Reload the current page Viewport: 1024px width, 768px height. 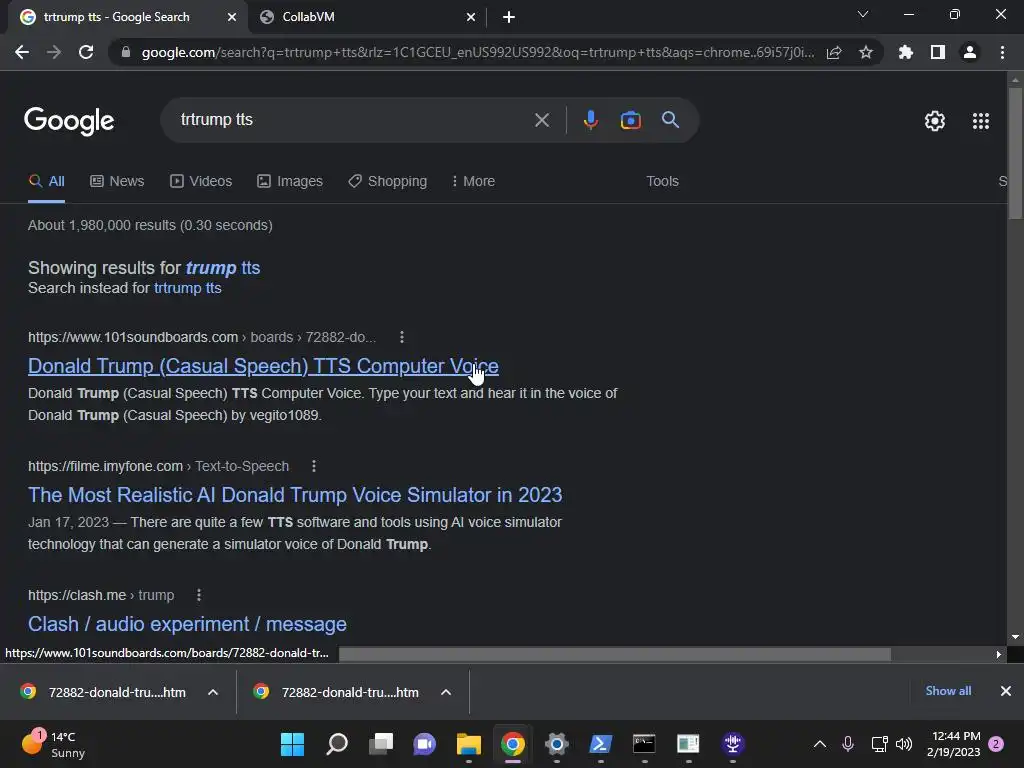tap(86, 52)
